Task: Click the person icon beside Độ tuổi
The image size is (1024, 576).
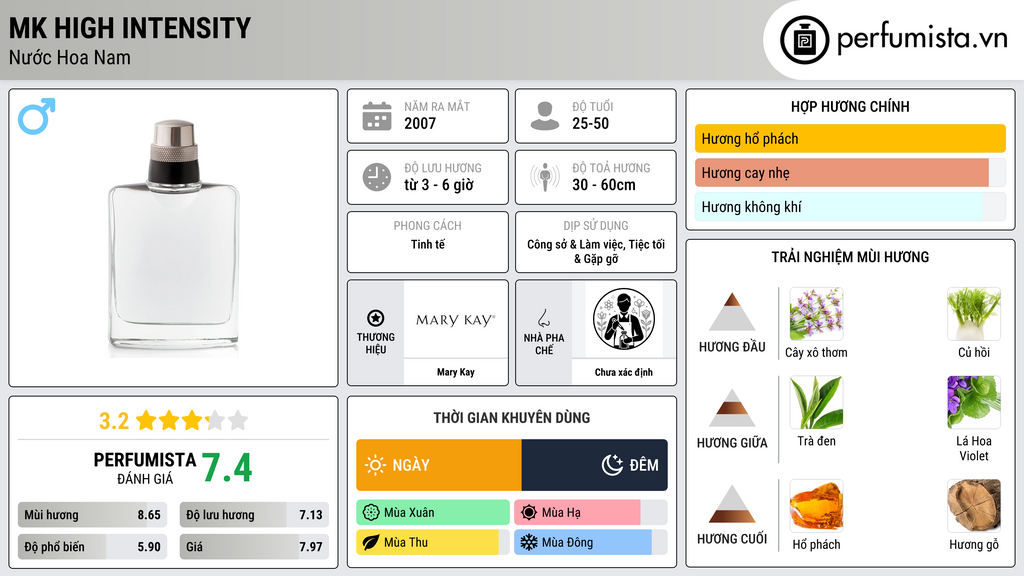Action: [x=545, y=116]
